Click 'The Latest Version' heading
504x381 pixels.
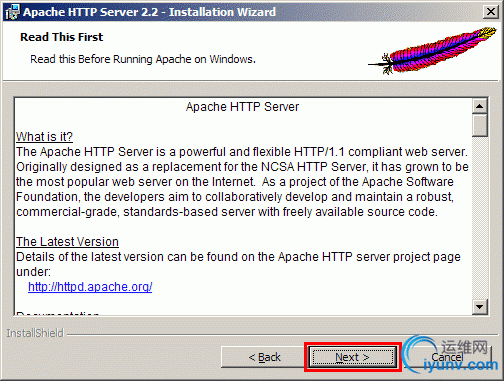[67, 242]
